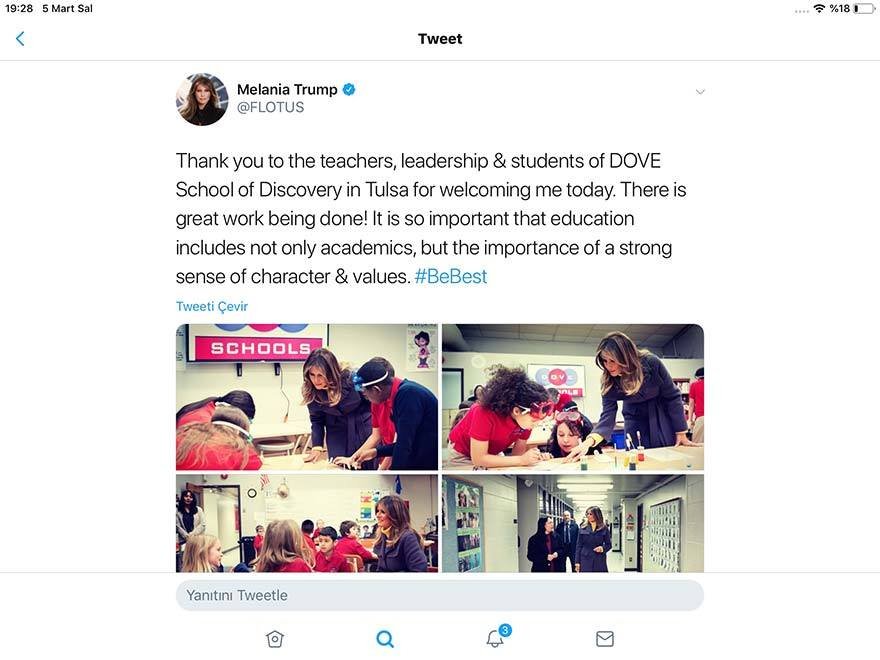Open the classroom children photo
The width and height of the screenshot is (880, 660).
(306, 523)
